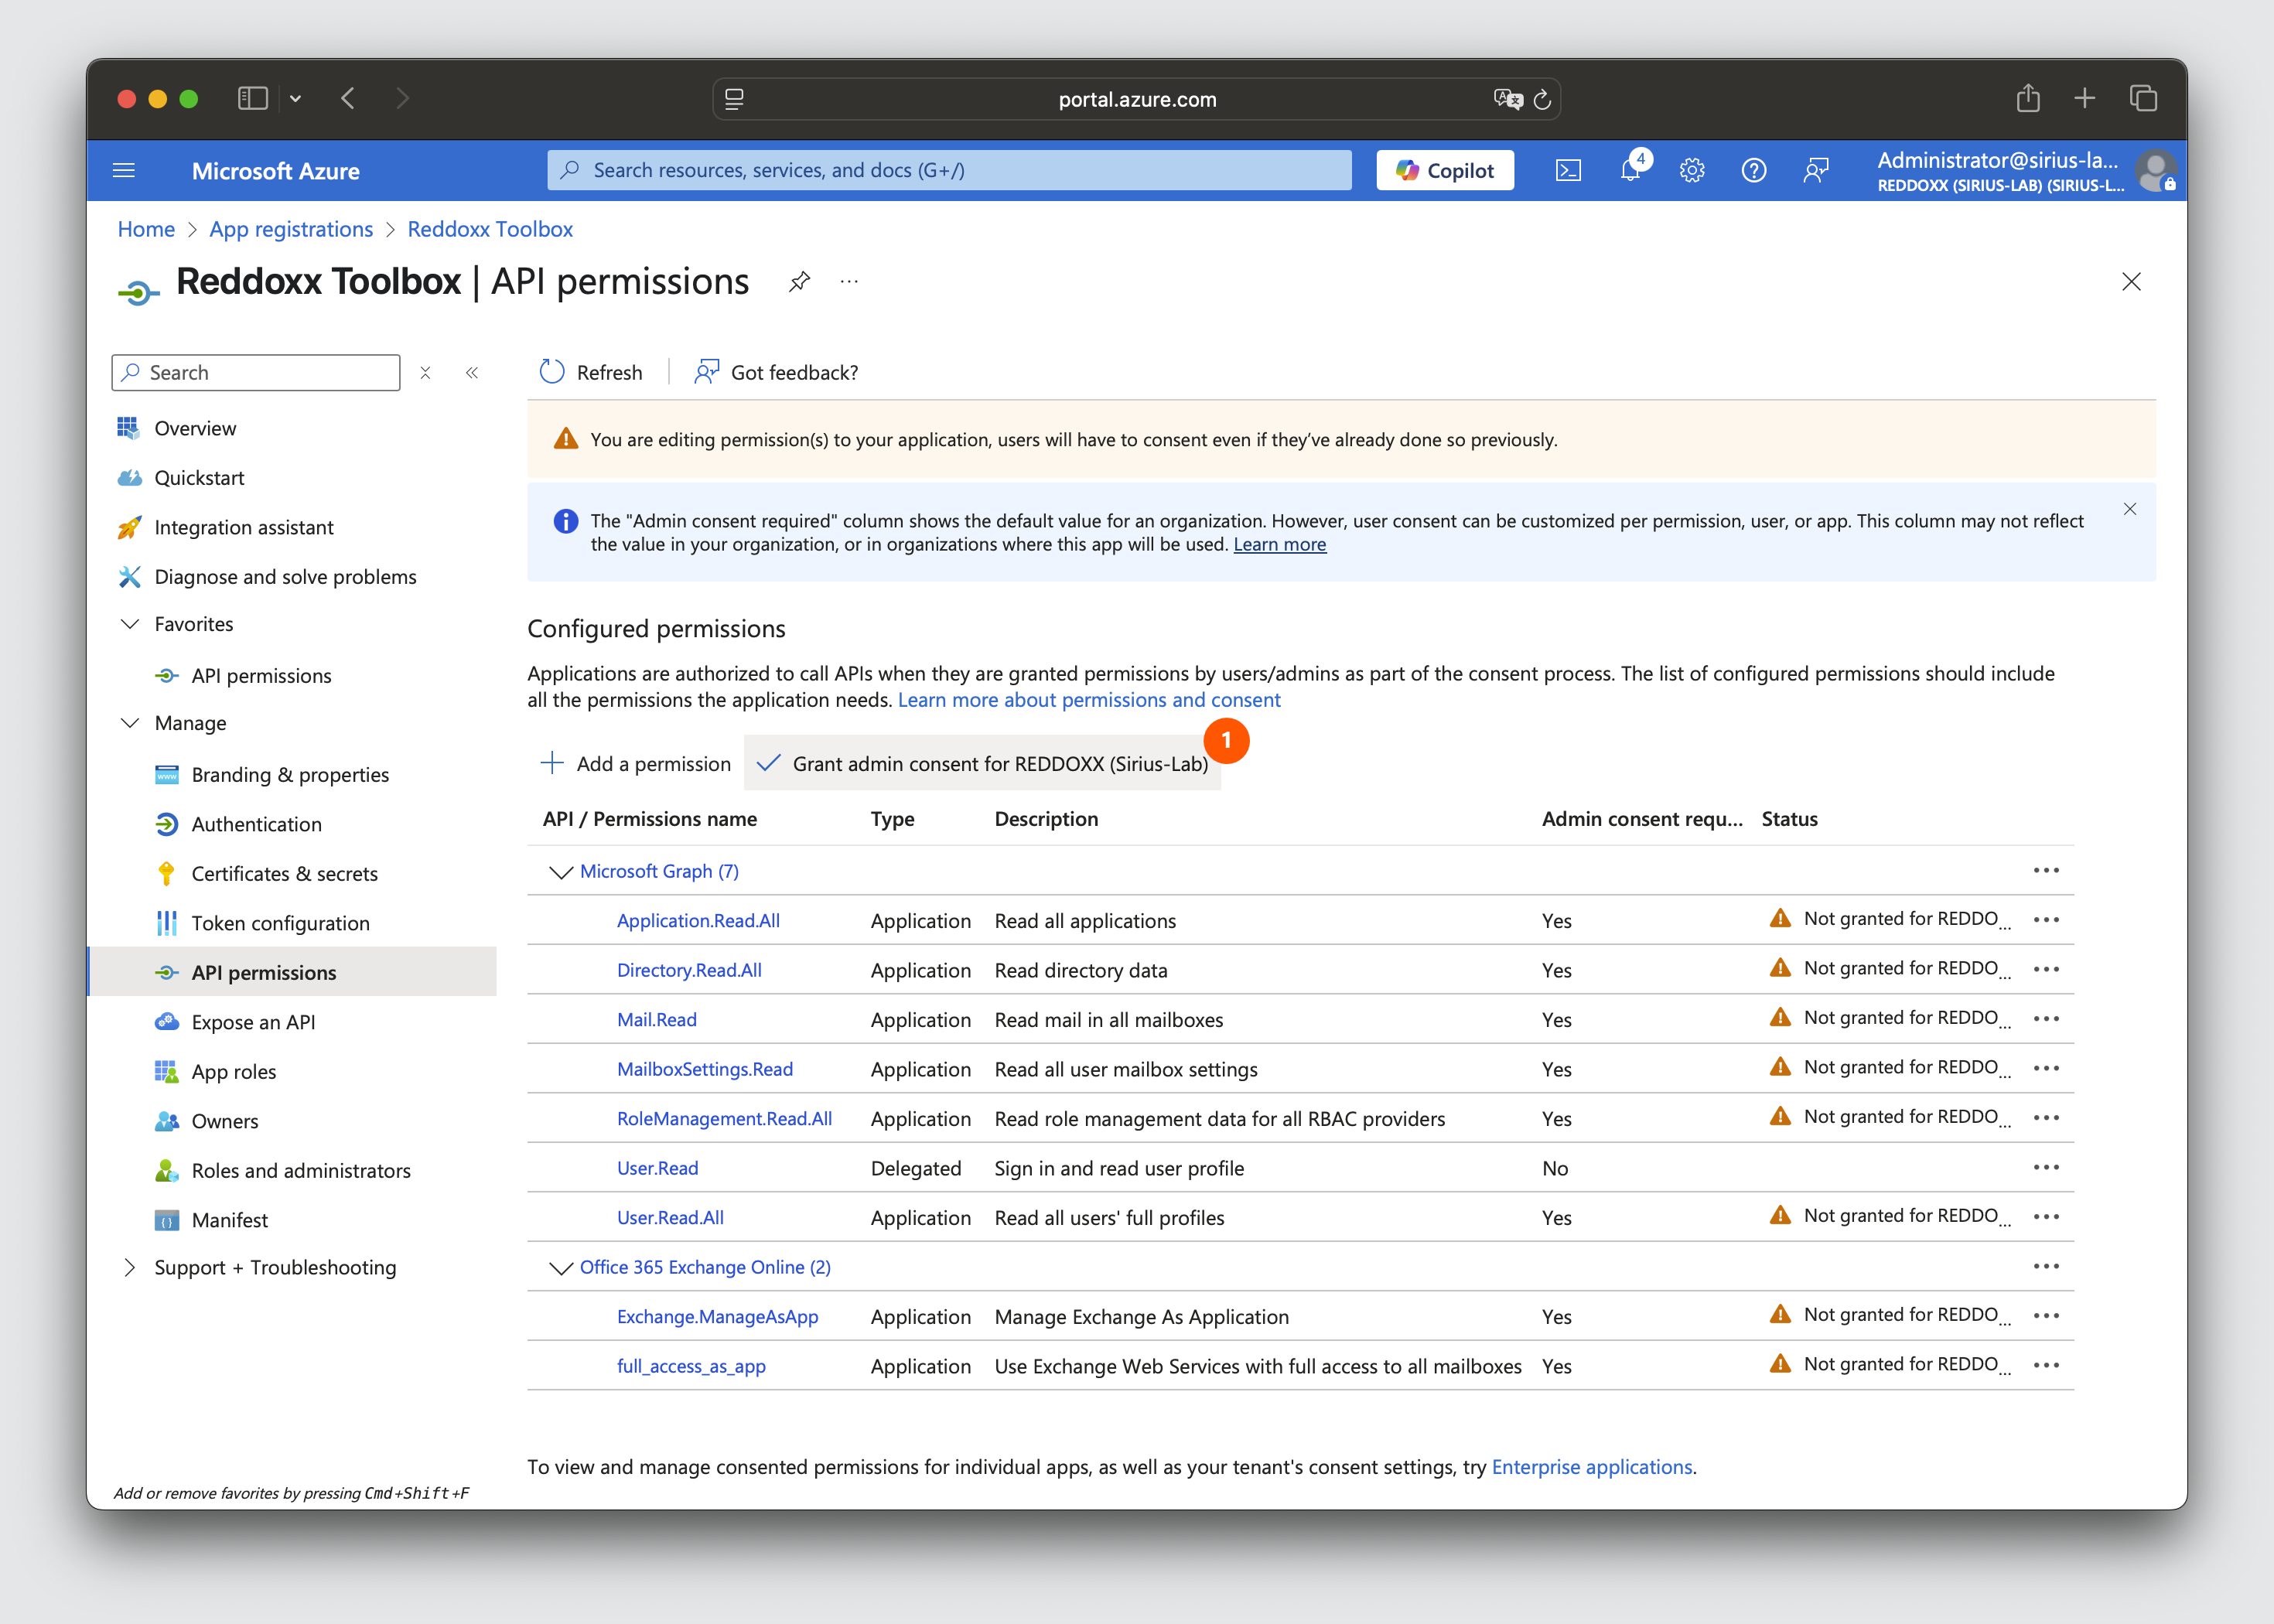Image resolution: width=2274 pixels, height=1624 pixels.
Task: Go to App registrations breadcrumb
Action: 291,229
